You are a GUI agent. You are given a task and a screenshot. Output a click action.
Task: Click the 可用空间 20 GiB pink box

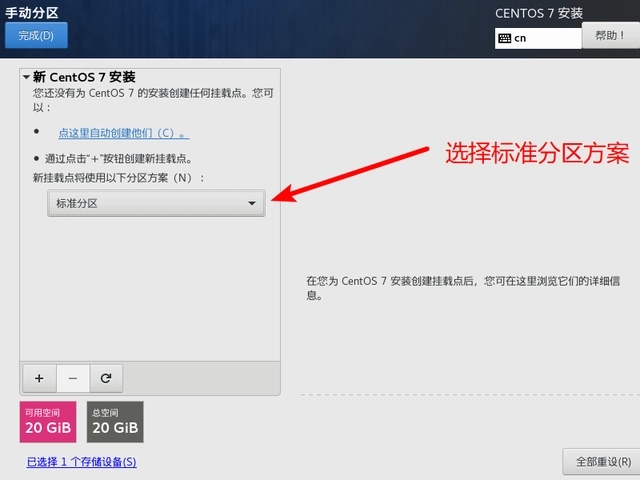click(x=48, y=422)
